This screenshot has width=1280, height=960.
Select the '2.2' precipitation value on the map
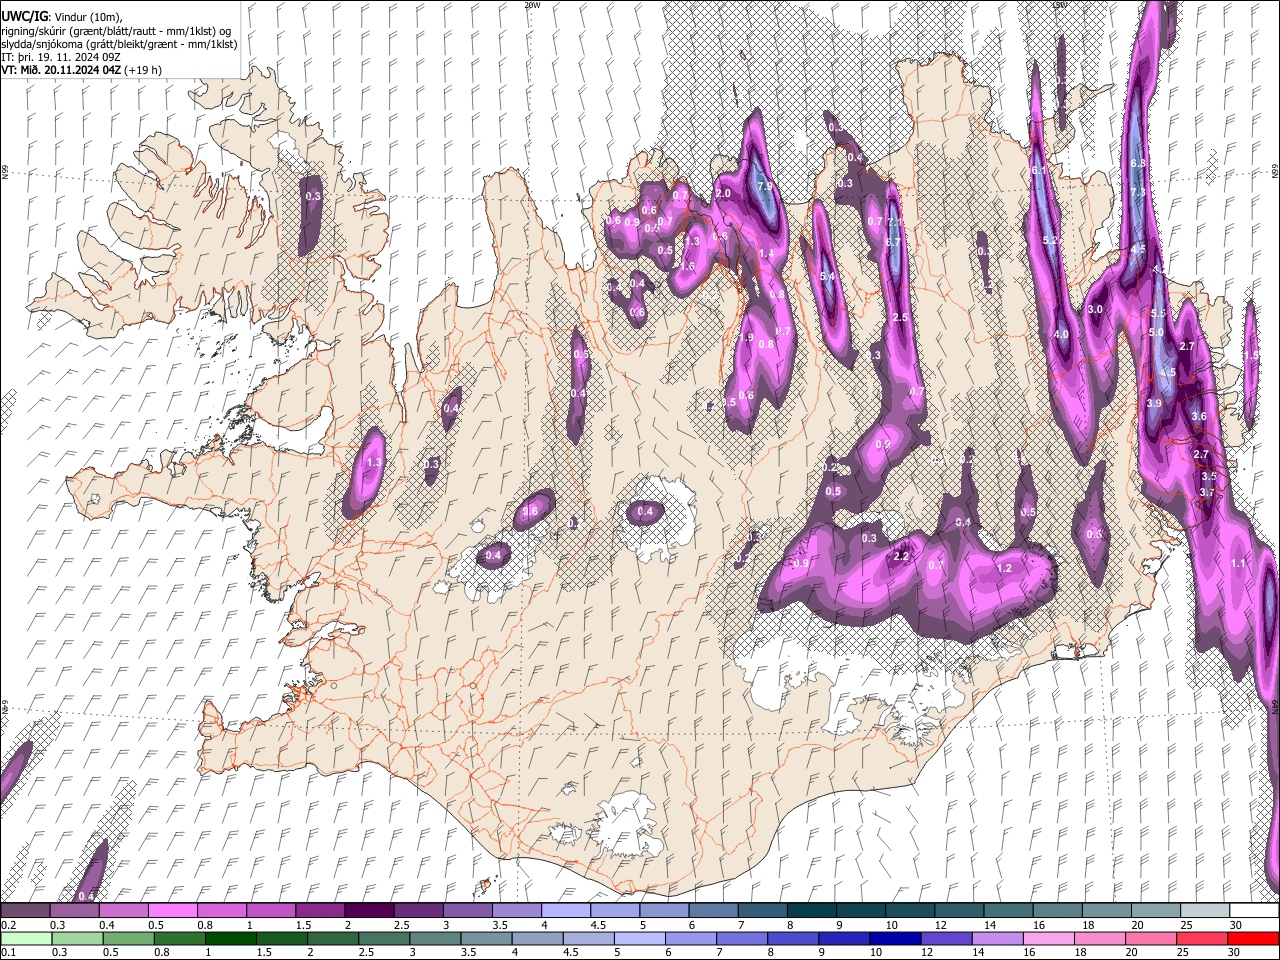(x=900, y=557)
